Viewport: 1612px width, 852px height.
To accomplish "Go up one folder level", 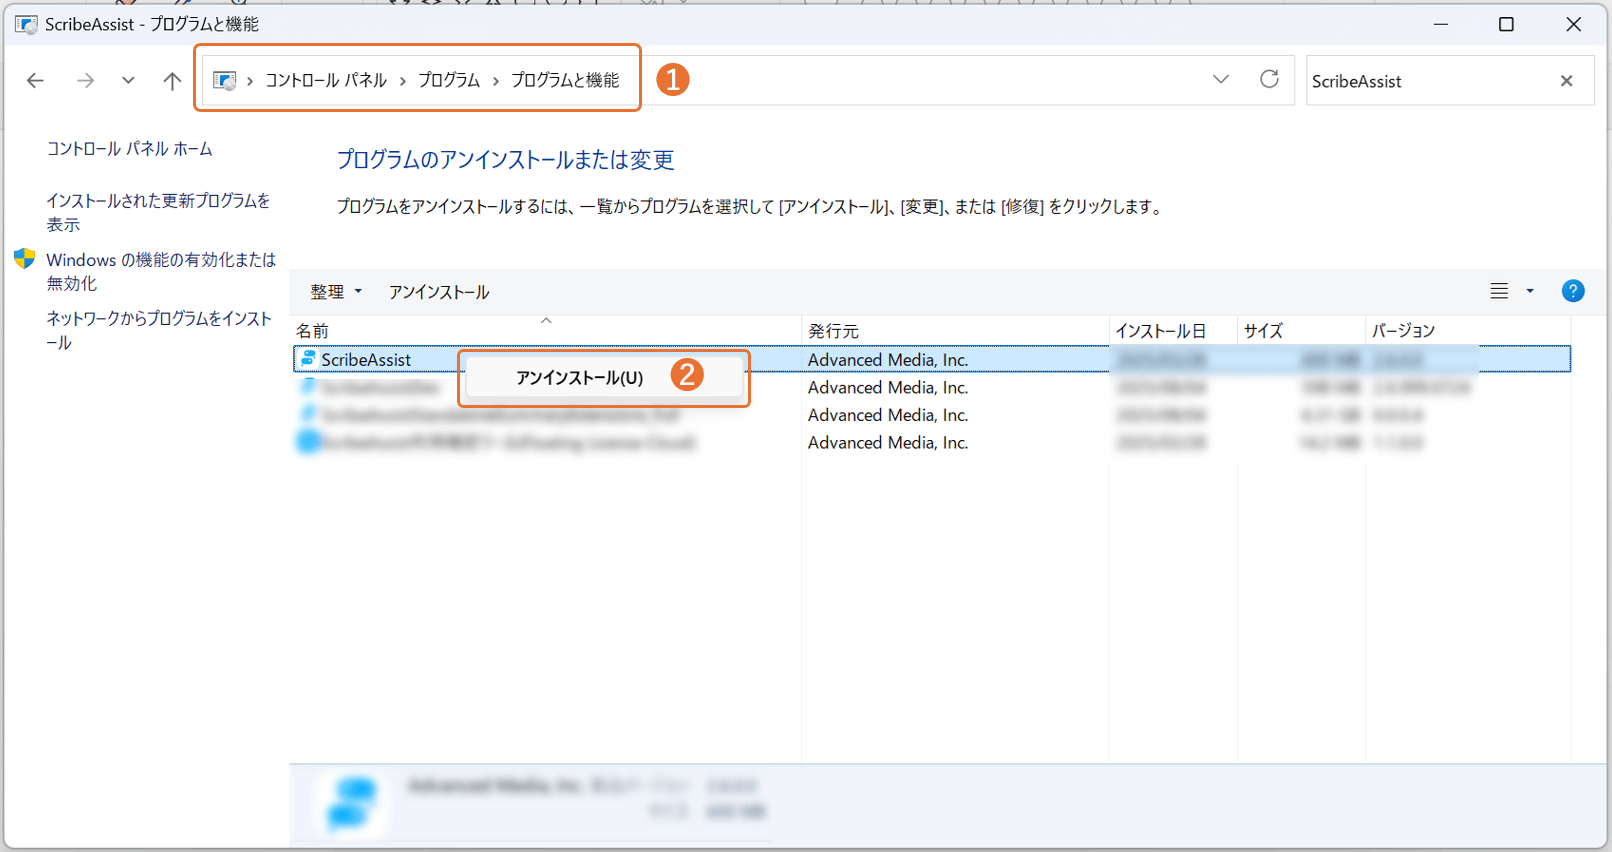I will pos(172,81).
